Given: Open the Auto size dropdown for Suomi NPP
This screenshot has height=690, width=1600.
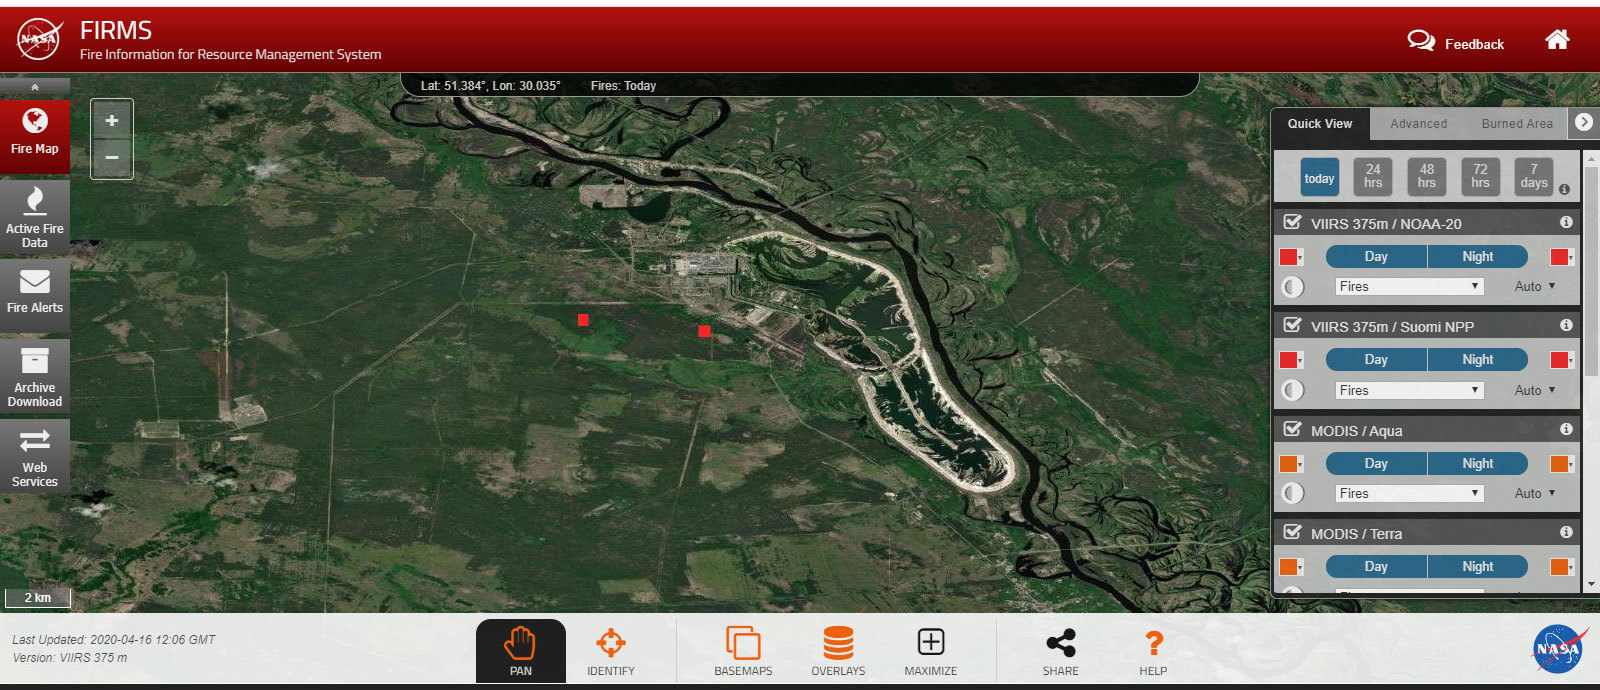Looking at the screenshot, I should coord(1535,391).
